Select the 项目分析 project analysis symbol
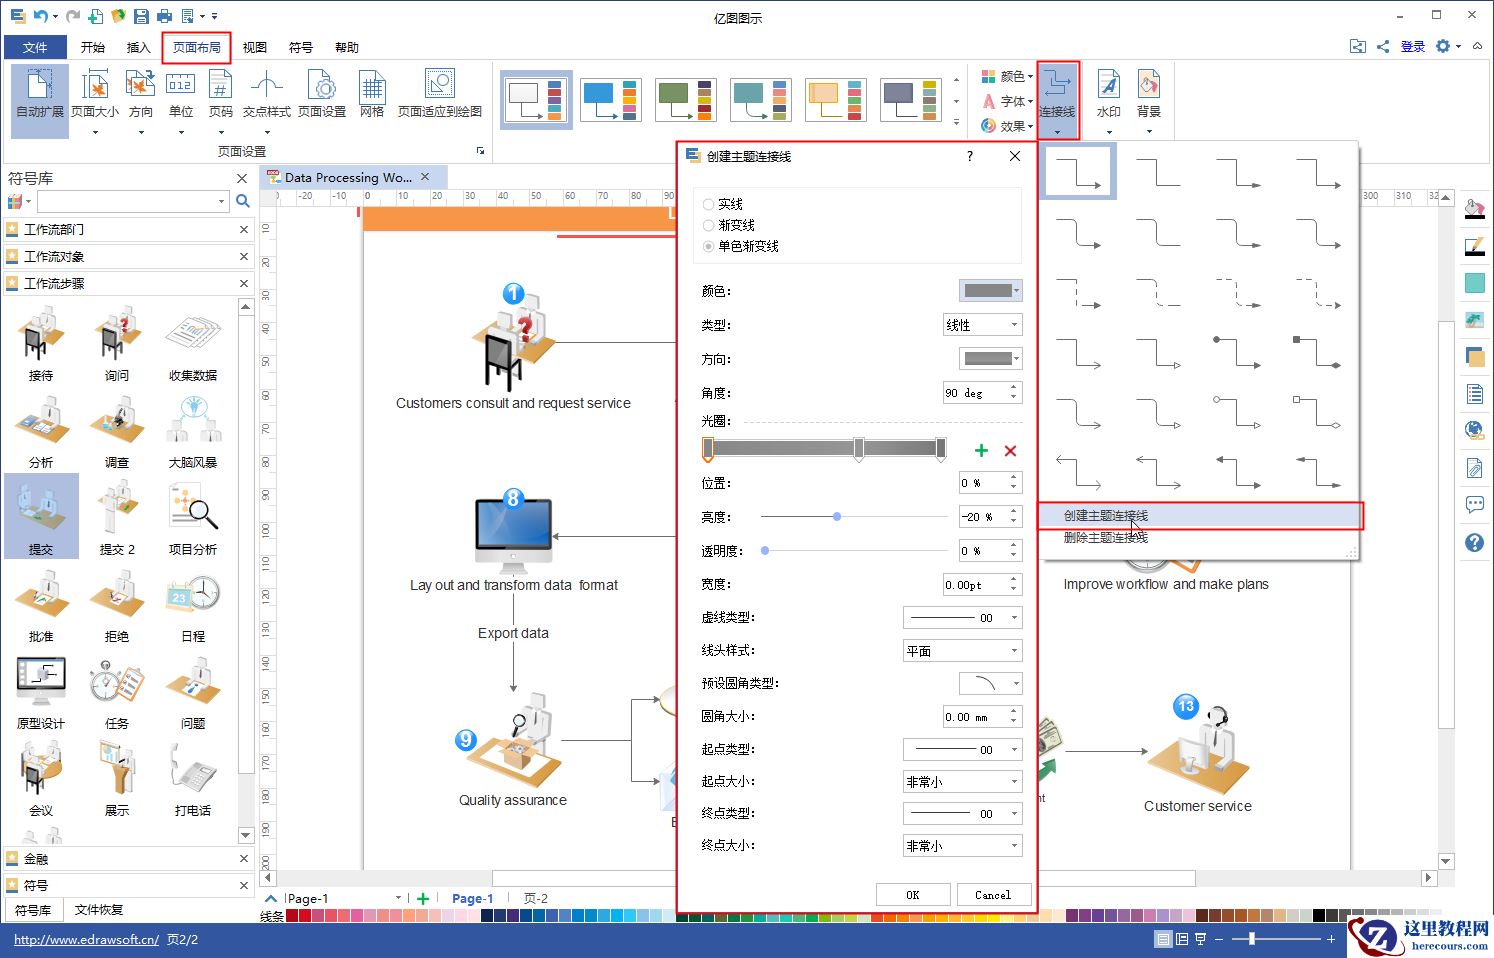This screenshot has width=1494, height=958. click(193, 519)
